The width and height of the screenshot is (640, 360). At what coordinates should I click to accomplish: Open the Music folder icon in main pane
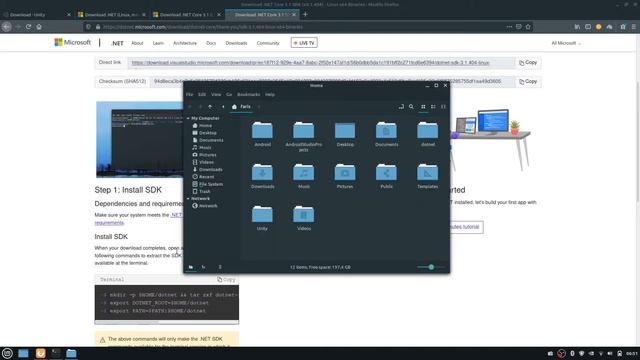(x=304, y=176)
